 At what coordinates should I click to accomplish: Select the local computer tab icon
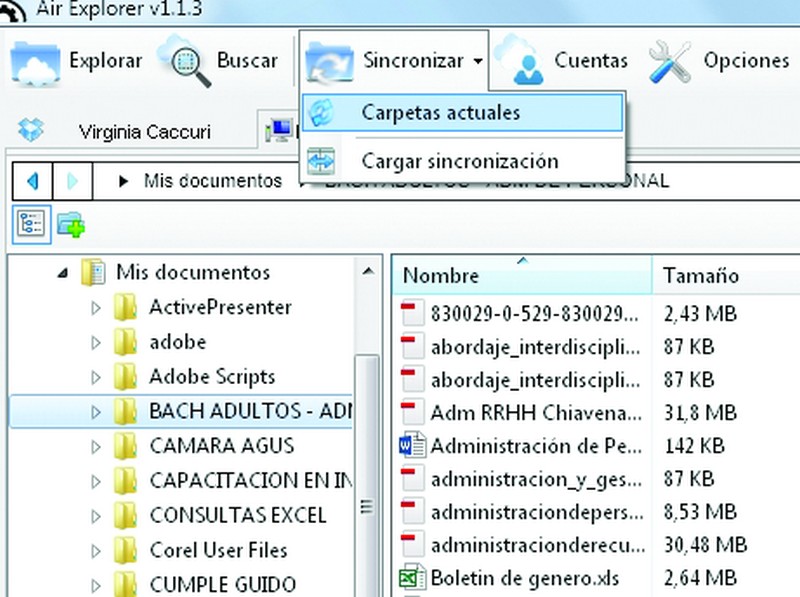tap(280, 131)
